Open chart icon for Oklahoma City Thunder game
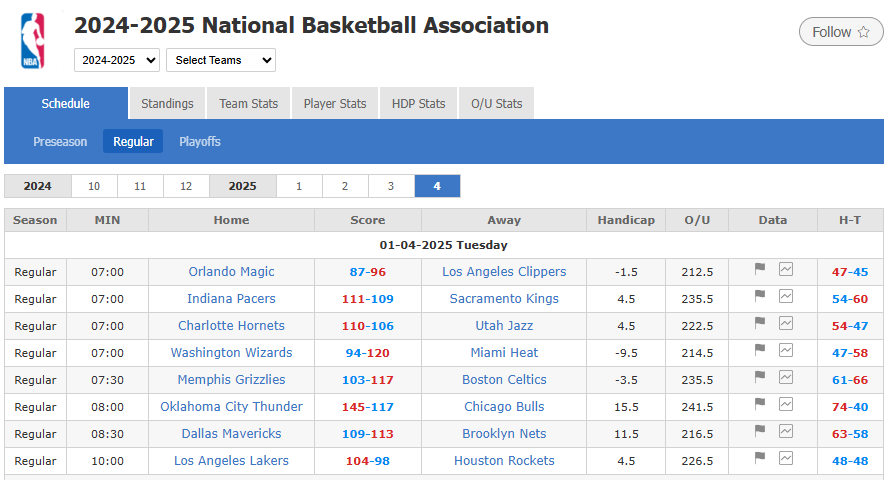 point(786,404)
